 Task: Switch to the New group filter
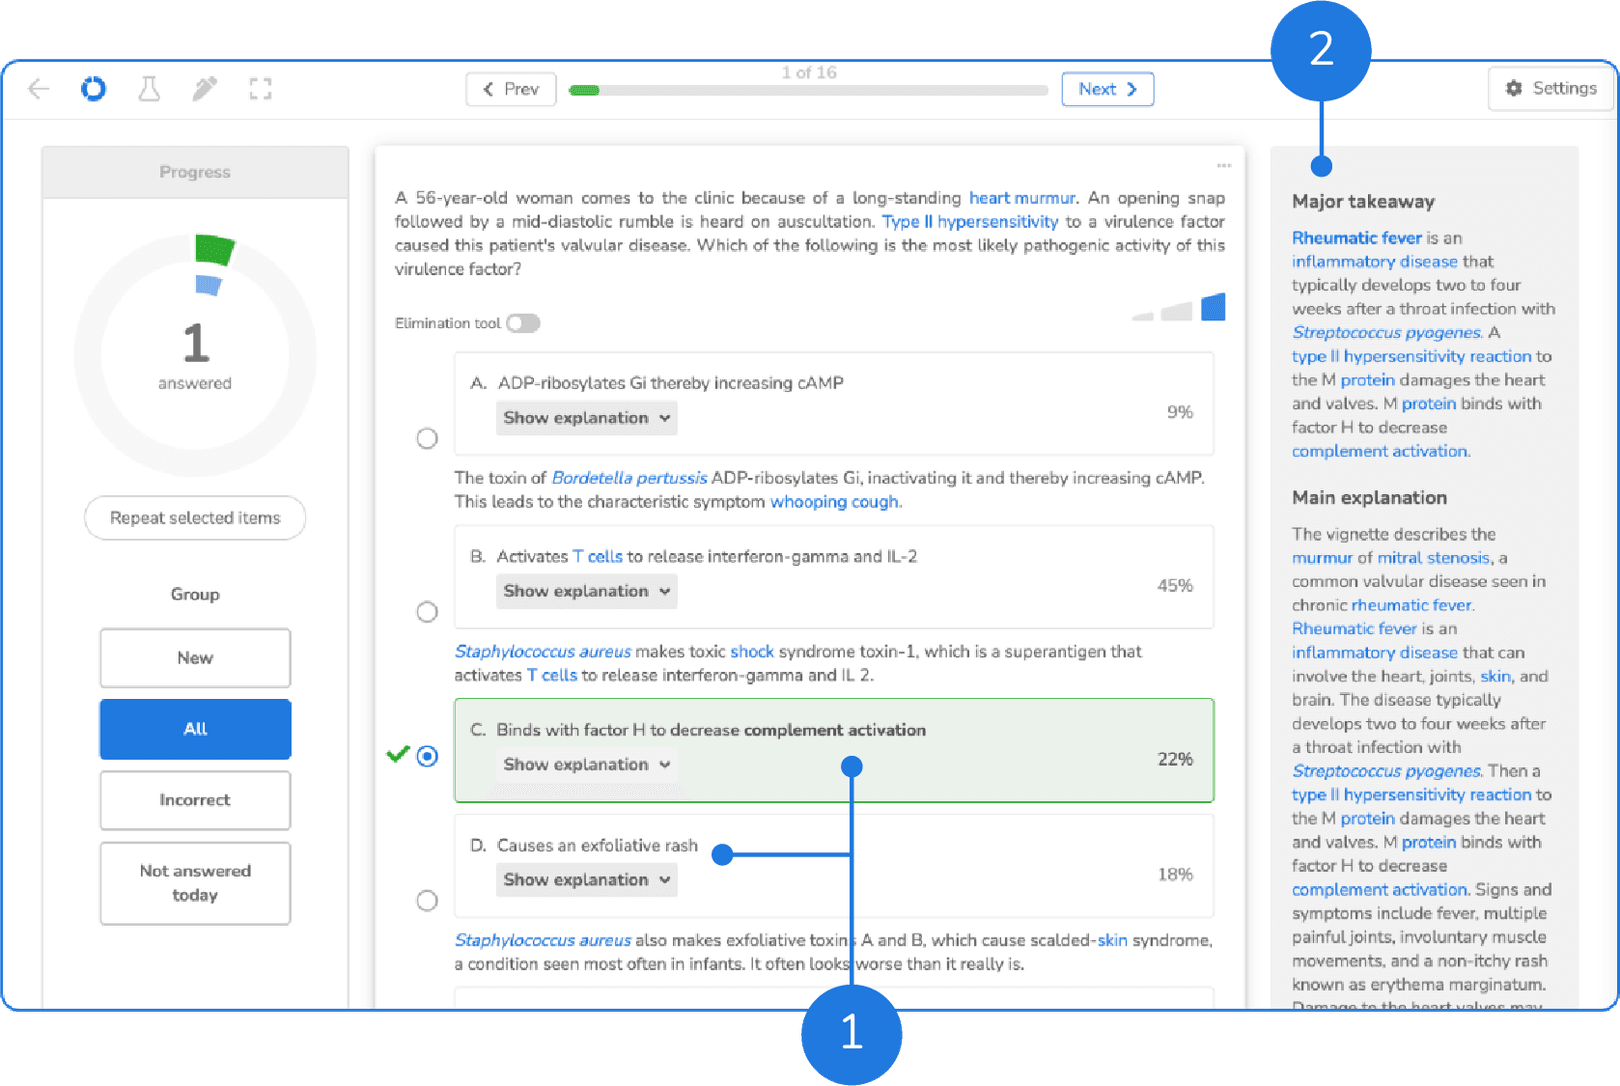195,658
